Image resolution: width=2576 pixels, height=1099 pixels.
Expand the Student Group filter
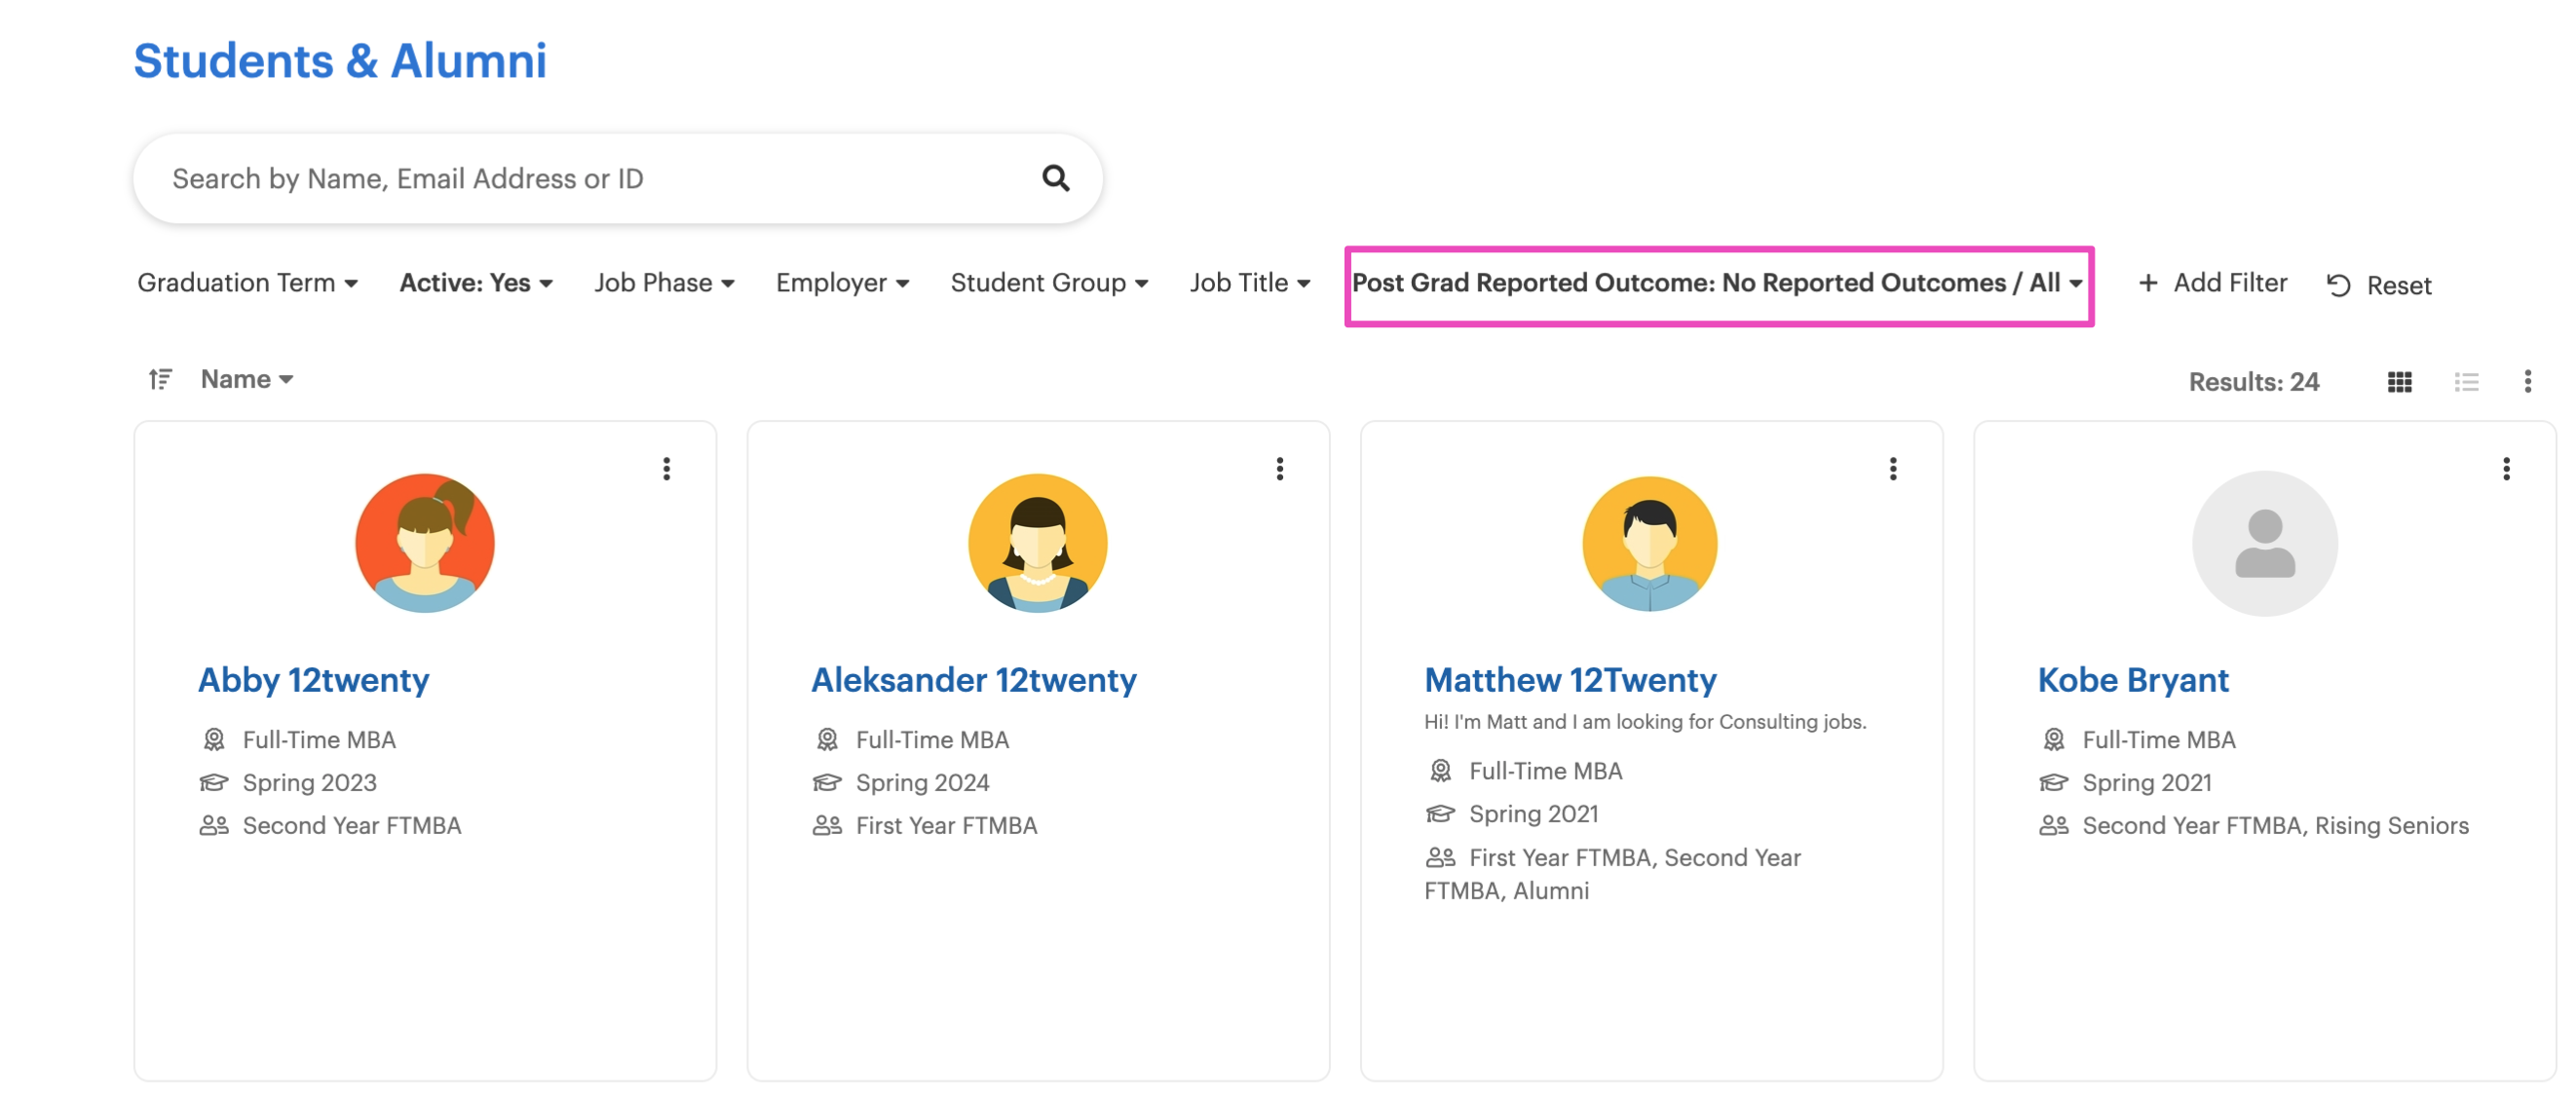click(x=1049, y=283)
